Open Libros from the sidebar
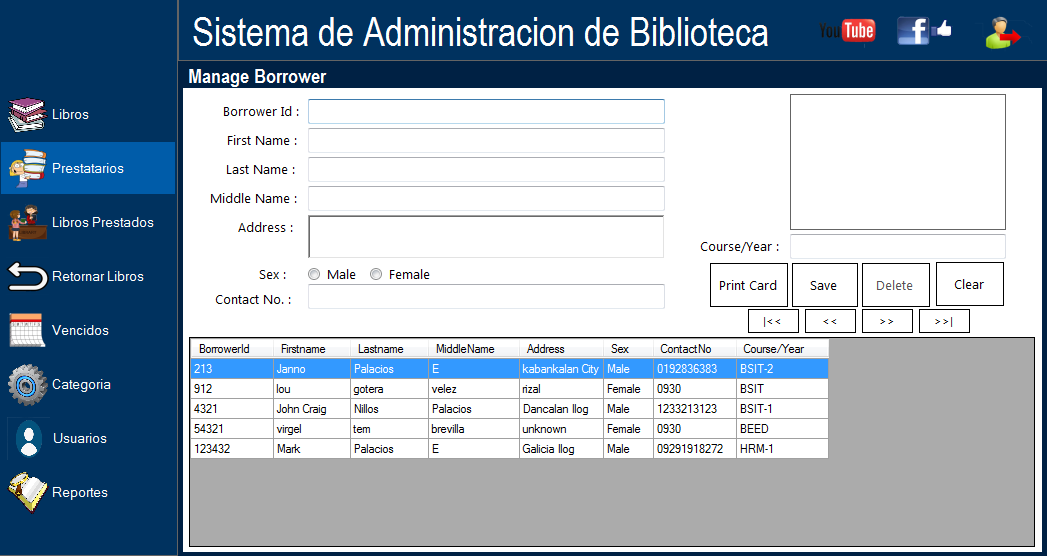Viewport: 1047px width, 556px height. coord(70,115)
